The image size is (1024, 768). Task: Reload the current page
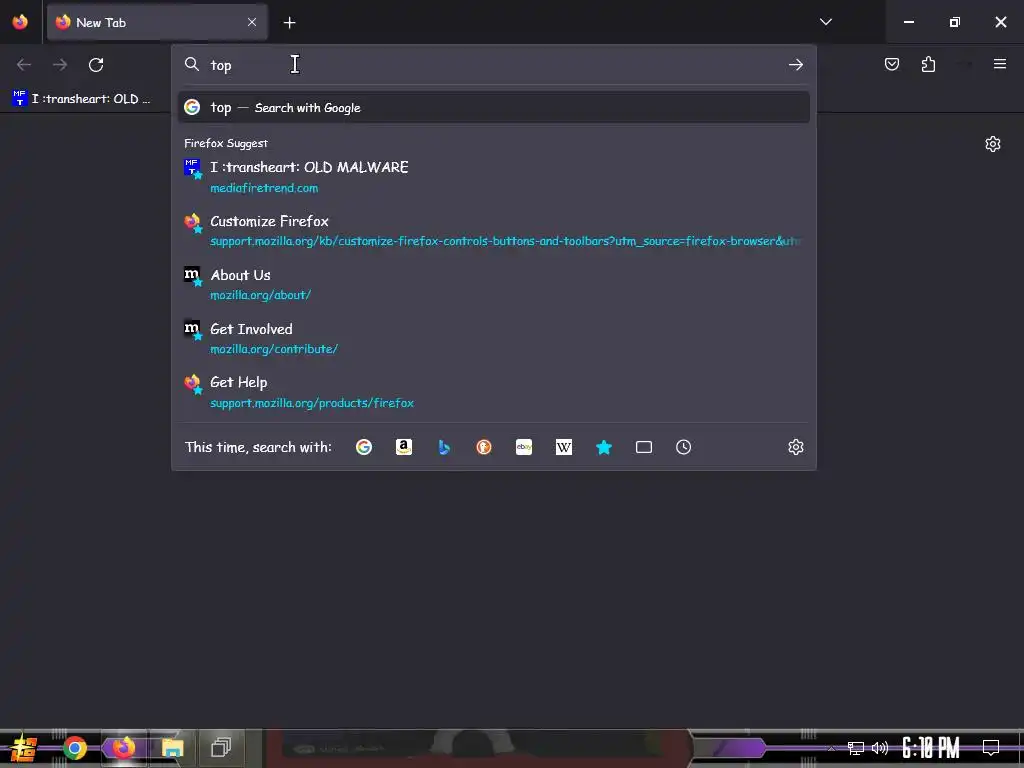coord(96,65)
